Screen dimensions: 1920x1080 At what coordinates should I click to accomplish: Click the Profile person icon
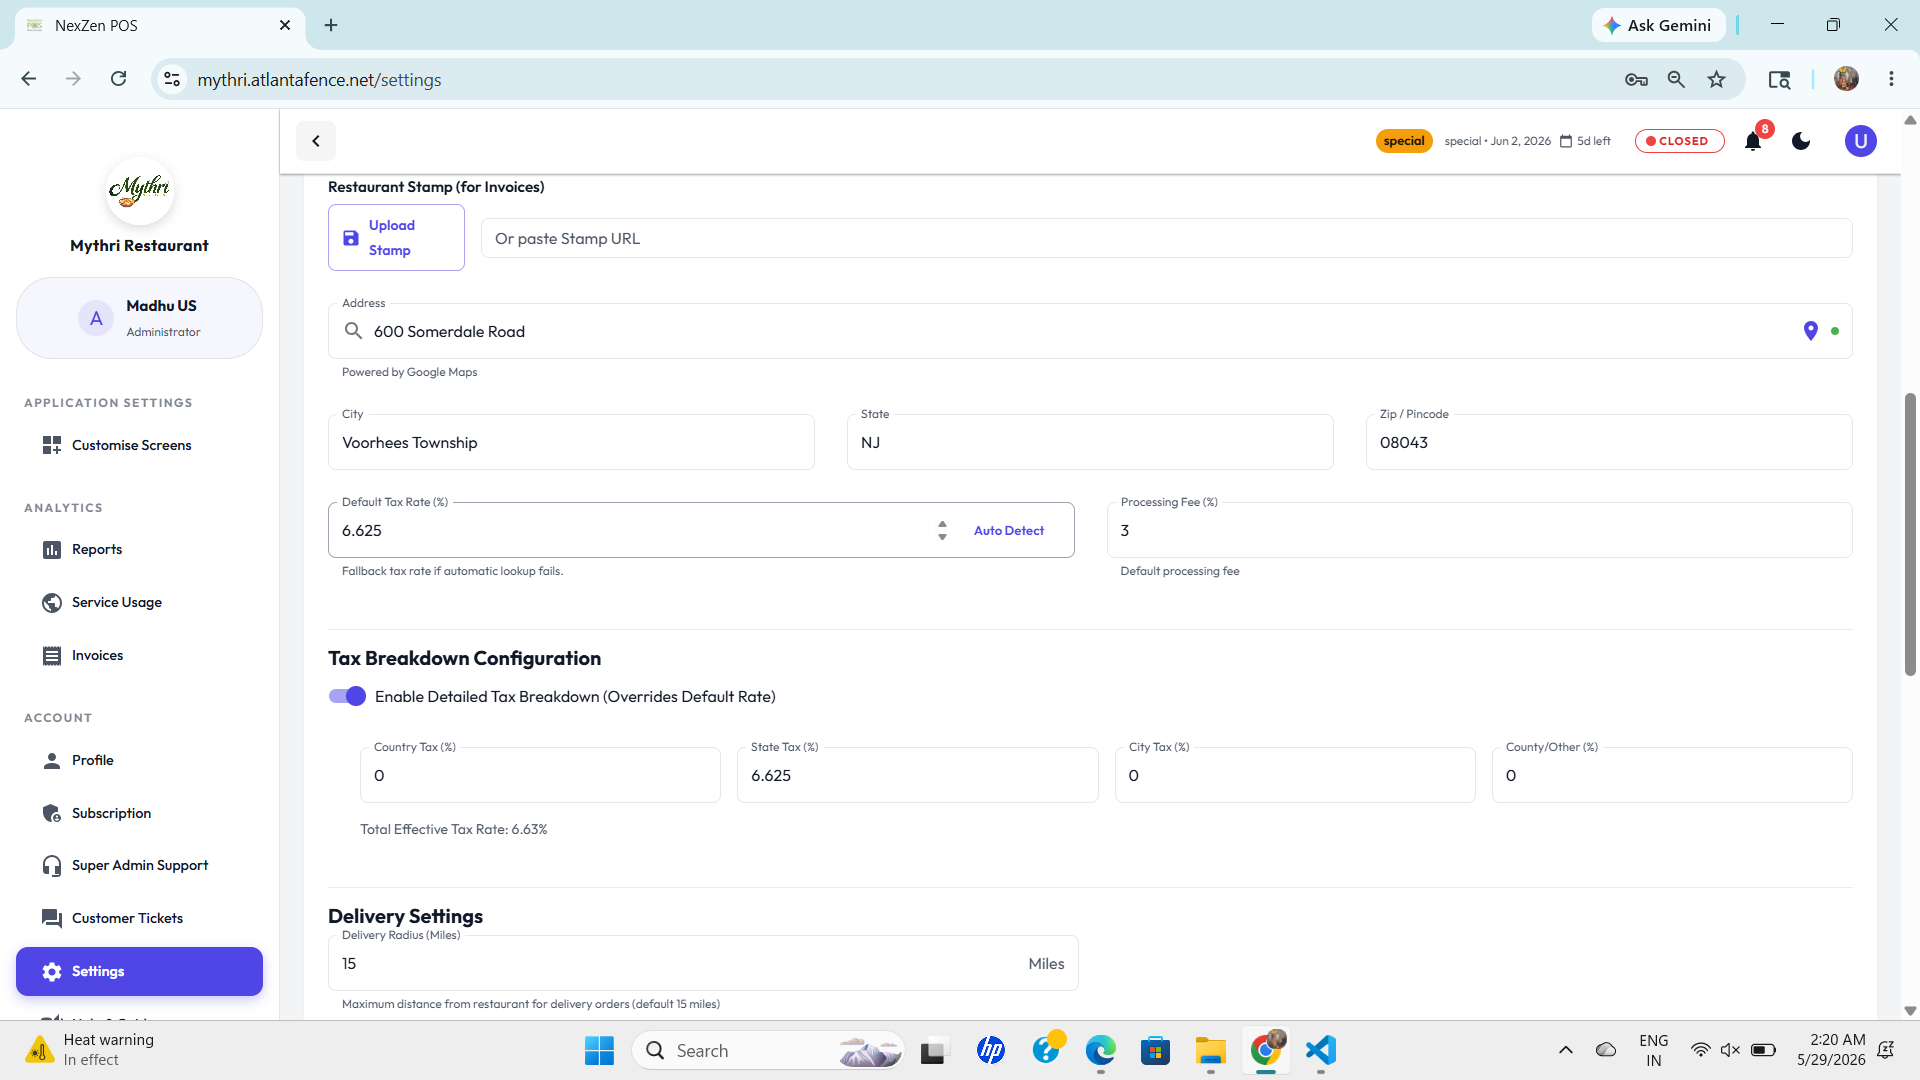tap(52, 760)
